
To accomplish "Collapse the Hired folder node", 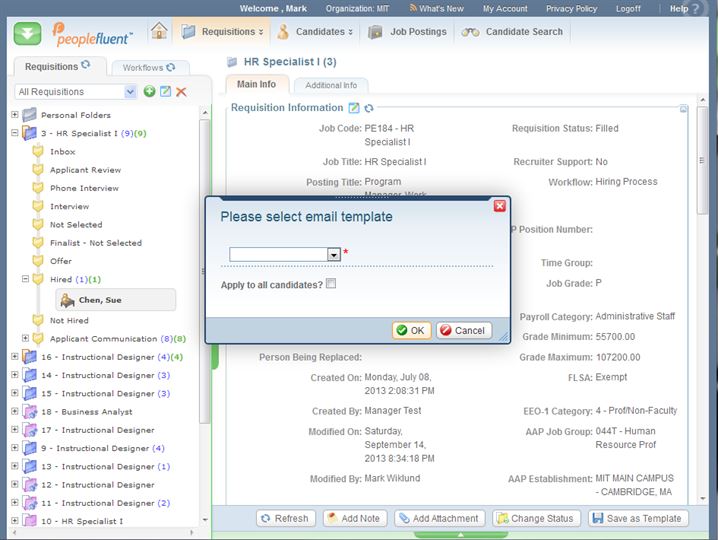I will 26,279.
